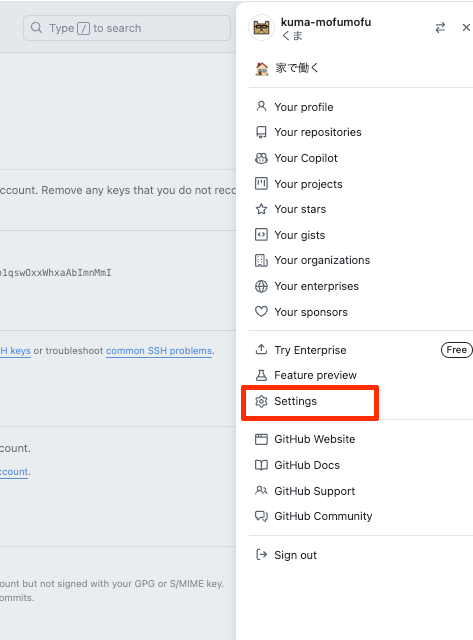Follow the common SSH problems link
473x640 pixels.
(x=159, y=351)
